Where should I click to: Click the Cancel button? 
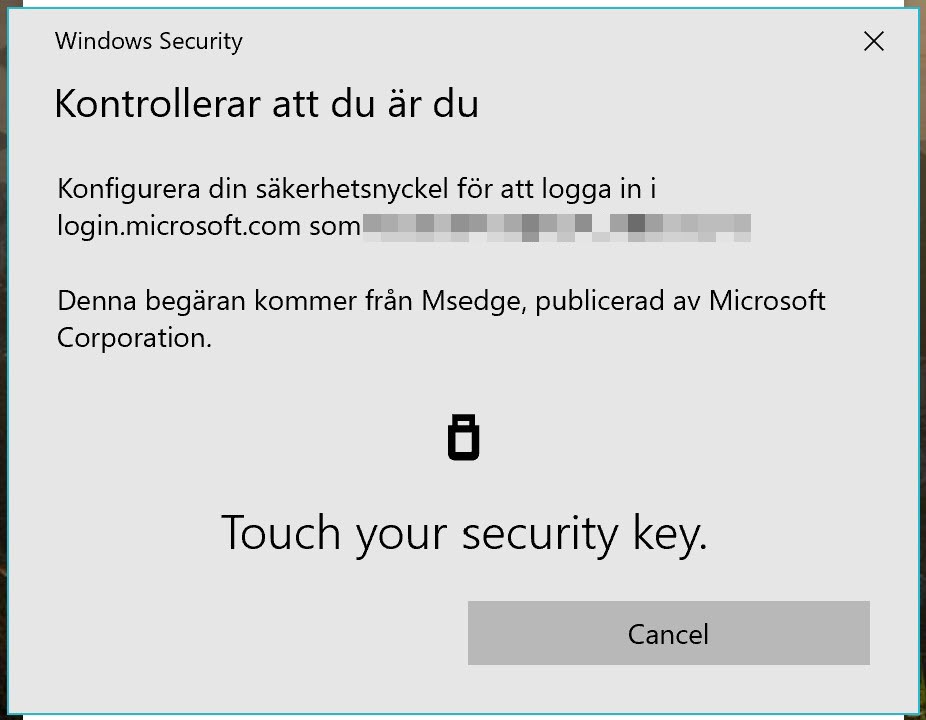click(x=668, y=633)
